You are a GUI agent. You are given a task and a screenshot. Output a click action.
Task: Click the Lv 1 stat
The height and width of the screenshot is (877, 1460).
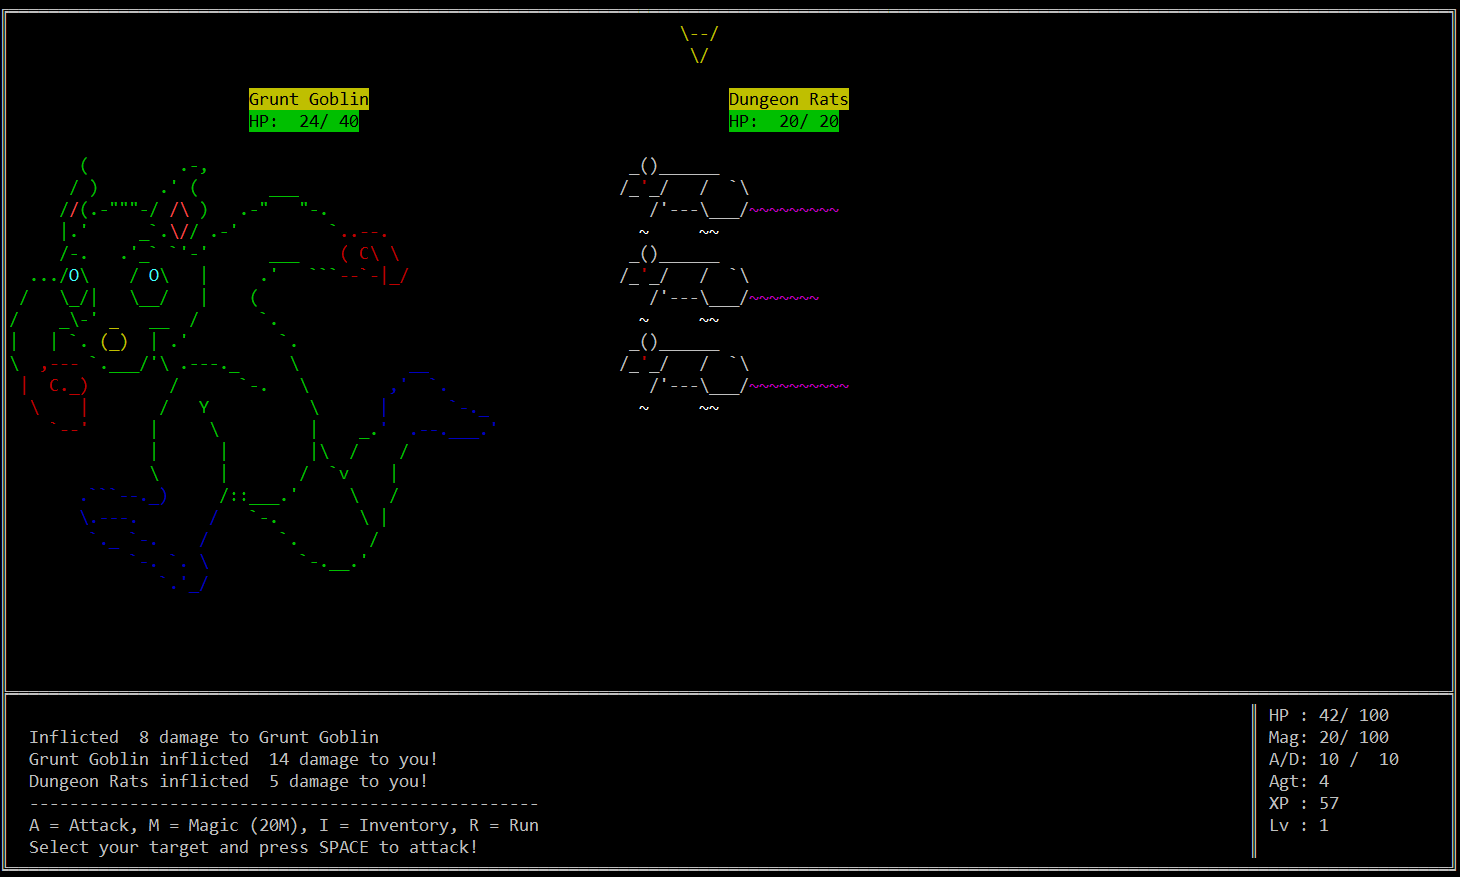pyautogui.click(x=1299, y=825)
